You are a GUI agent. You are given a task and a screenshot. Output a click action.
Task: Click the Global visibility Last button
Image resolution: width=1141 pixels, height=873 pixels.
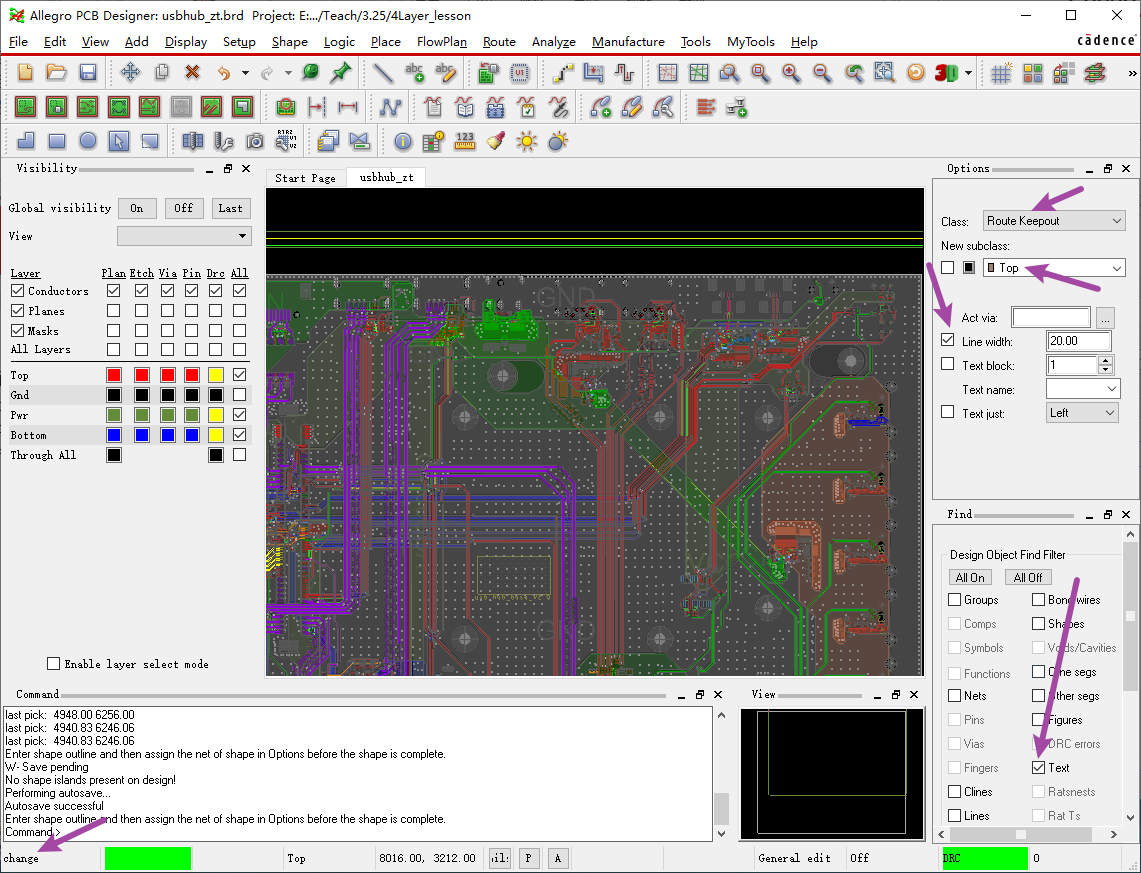click(231, 208)
